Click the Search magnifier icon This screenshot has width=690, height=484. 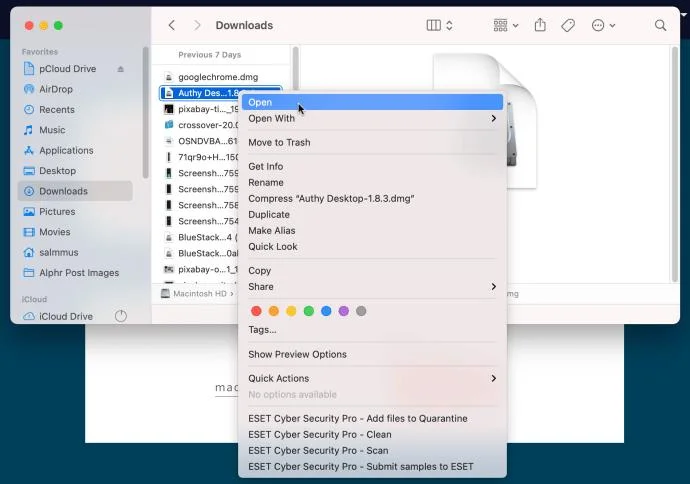660,26
